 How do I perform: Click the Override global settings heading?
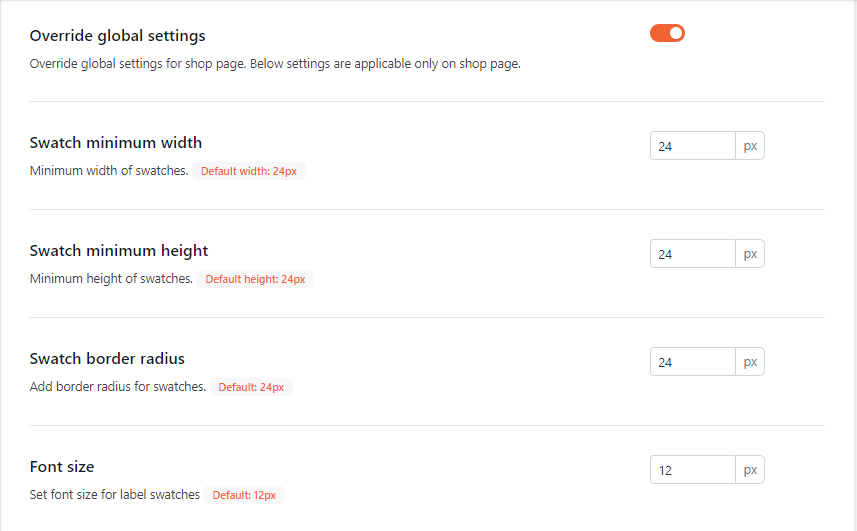tap(118, 36)
